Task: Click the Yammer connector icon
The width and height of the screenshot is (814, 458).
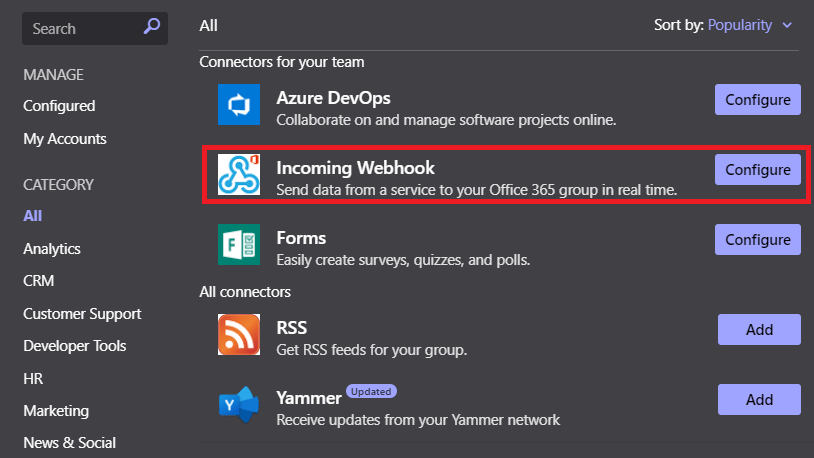Action: pos(239,405)
